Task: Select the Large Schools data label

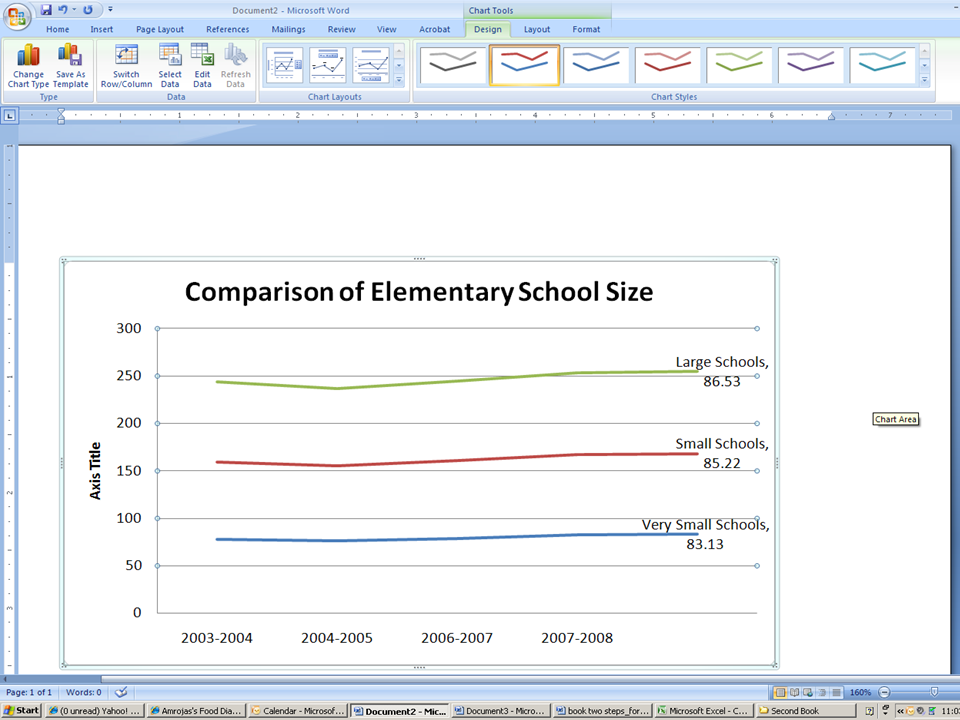Action: coord(722,372)
